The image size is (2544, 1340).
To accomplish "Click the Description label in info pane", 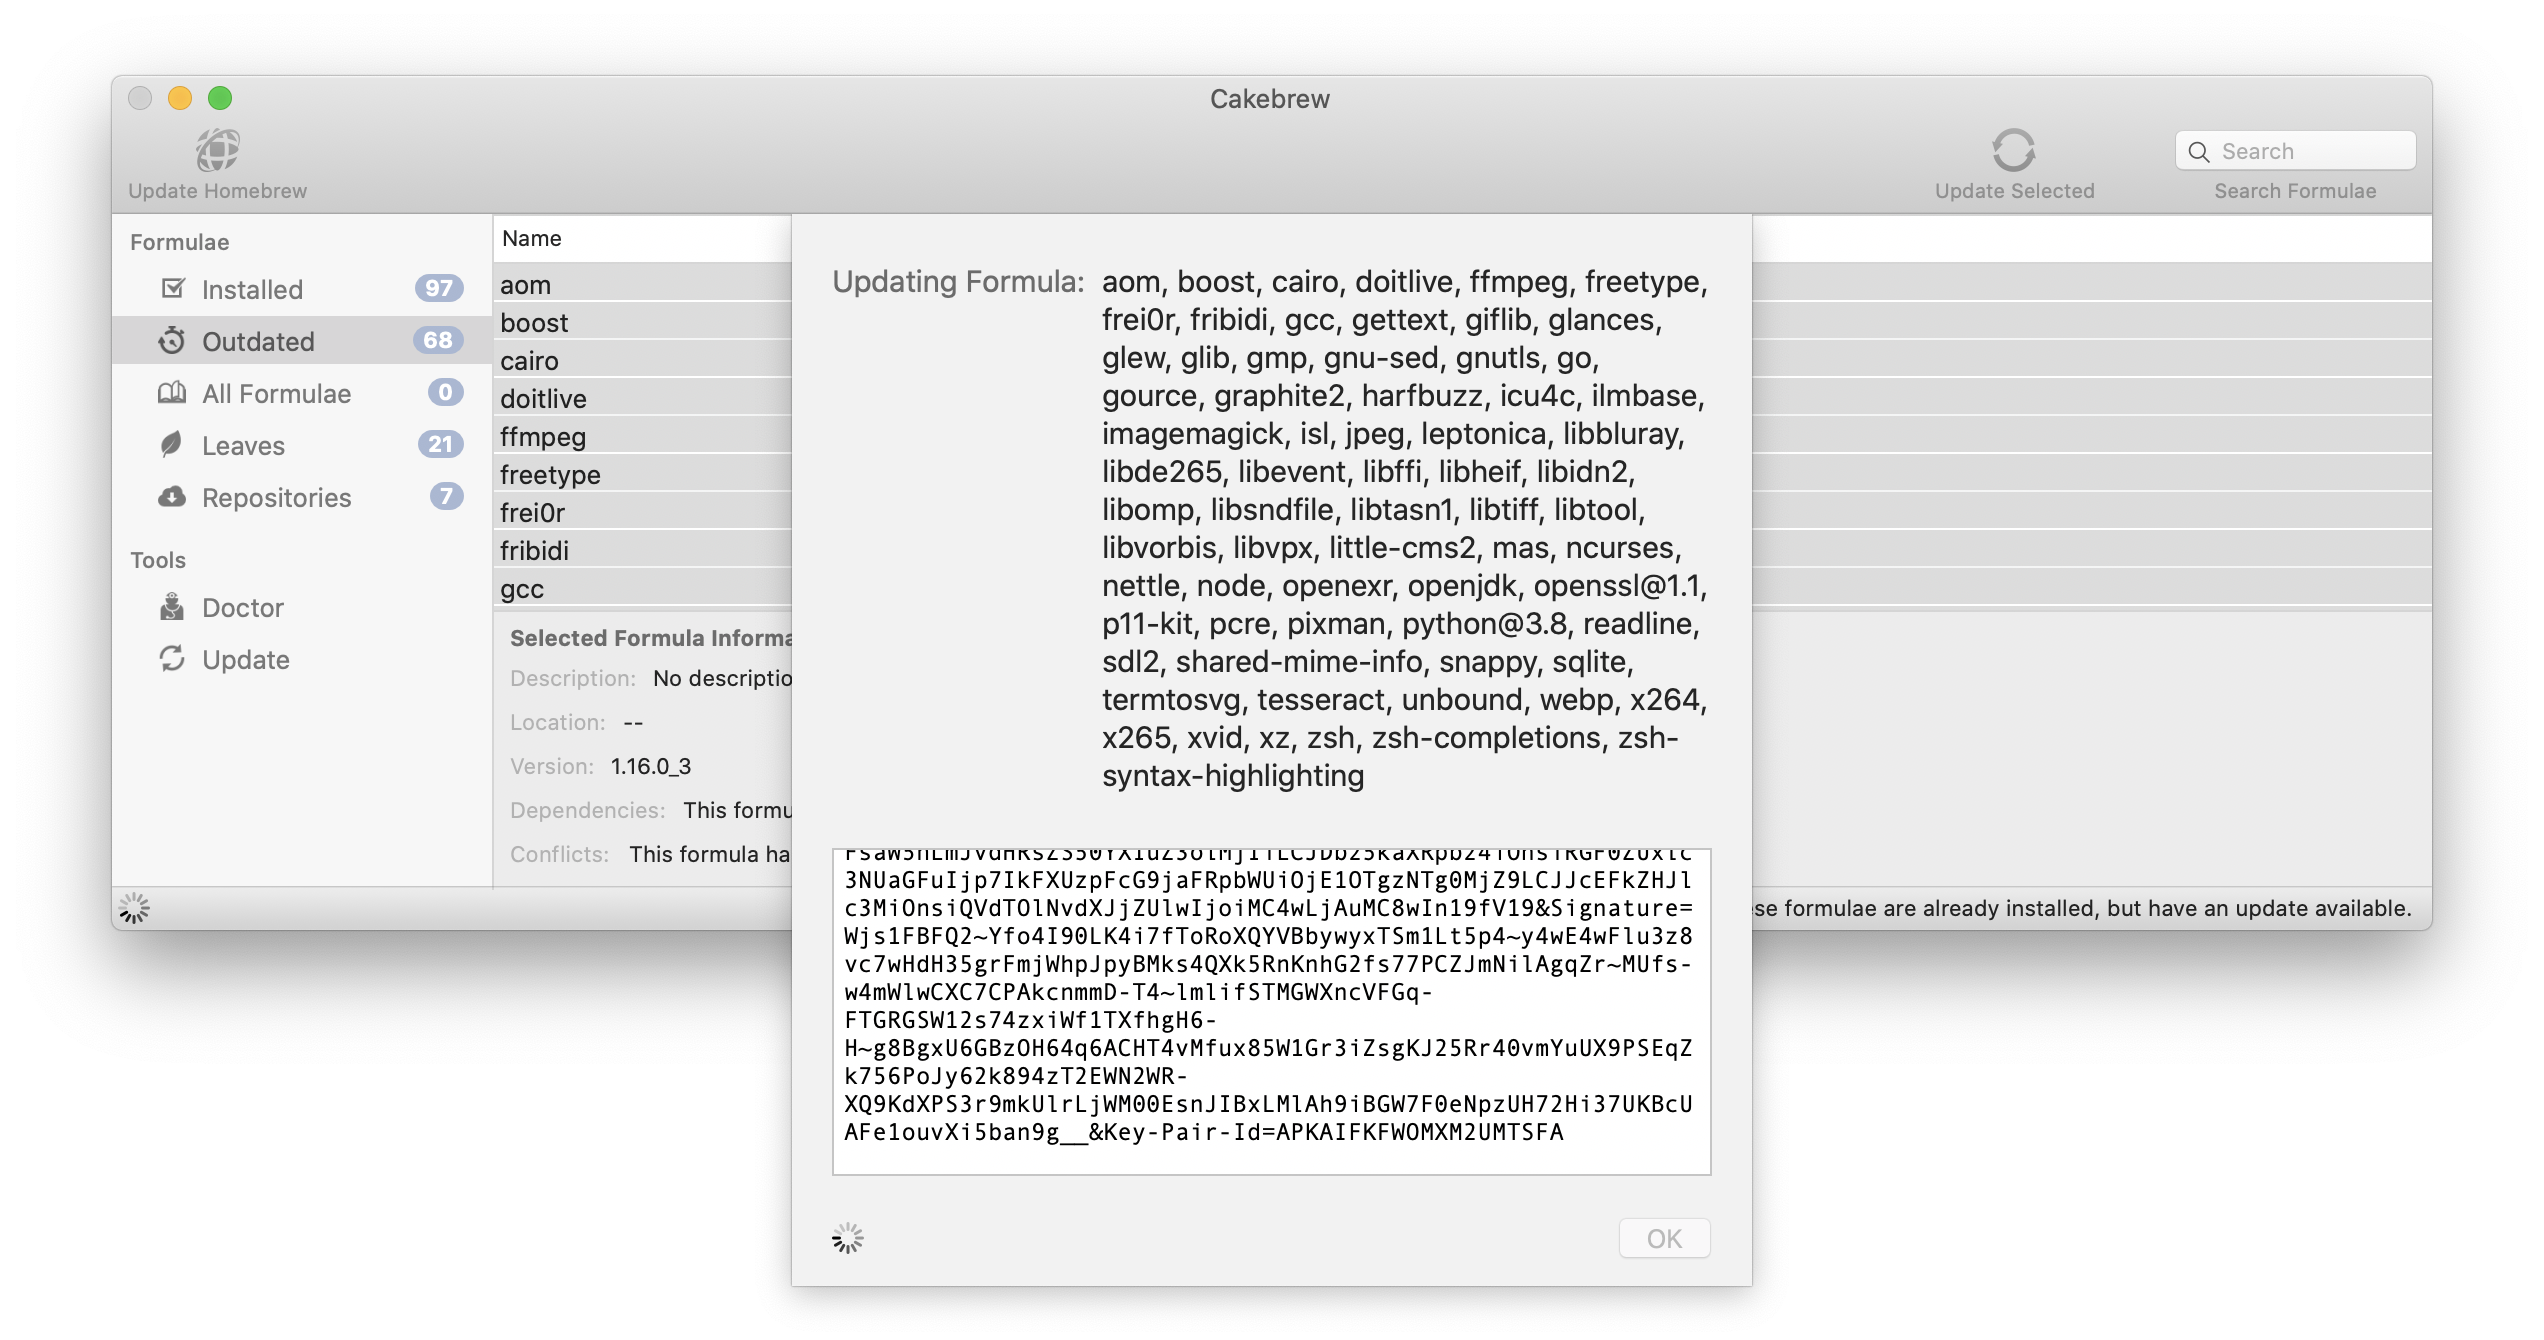I will (573, 678).
